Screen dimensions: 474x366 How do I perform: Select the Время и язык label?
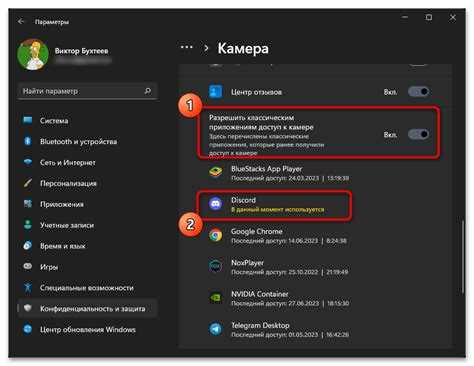tap(63, 246)
